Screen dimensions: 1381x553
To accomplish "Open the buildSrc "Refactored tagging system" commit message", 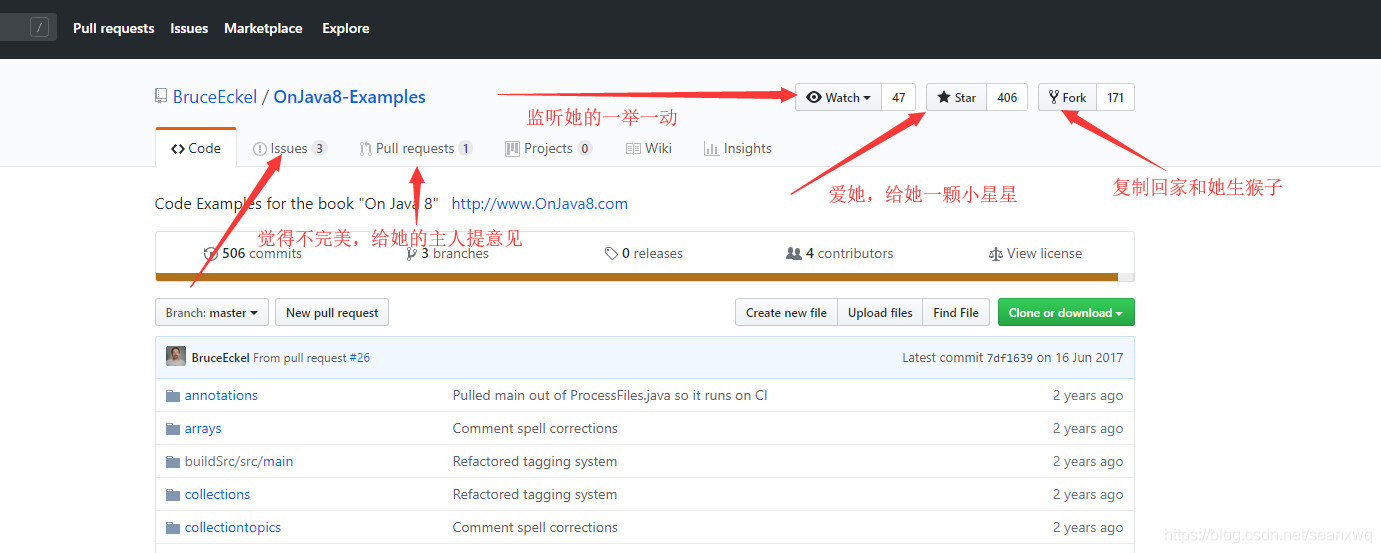I will 535,461.
